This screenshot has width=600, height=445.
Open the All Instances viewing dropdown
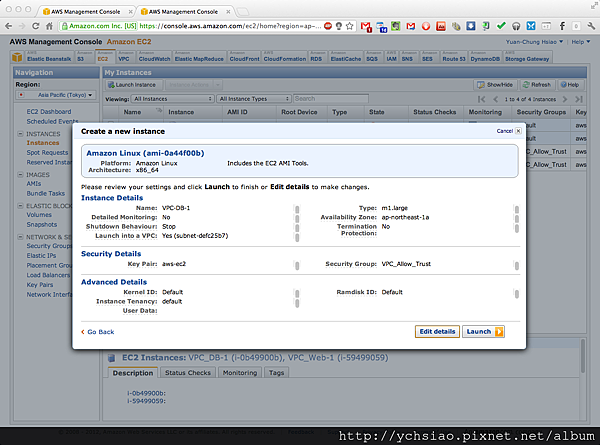pyautogui.click(x=173, y=99)
